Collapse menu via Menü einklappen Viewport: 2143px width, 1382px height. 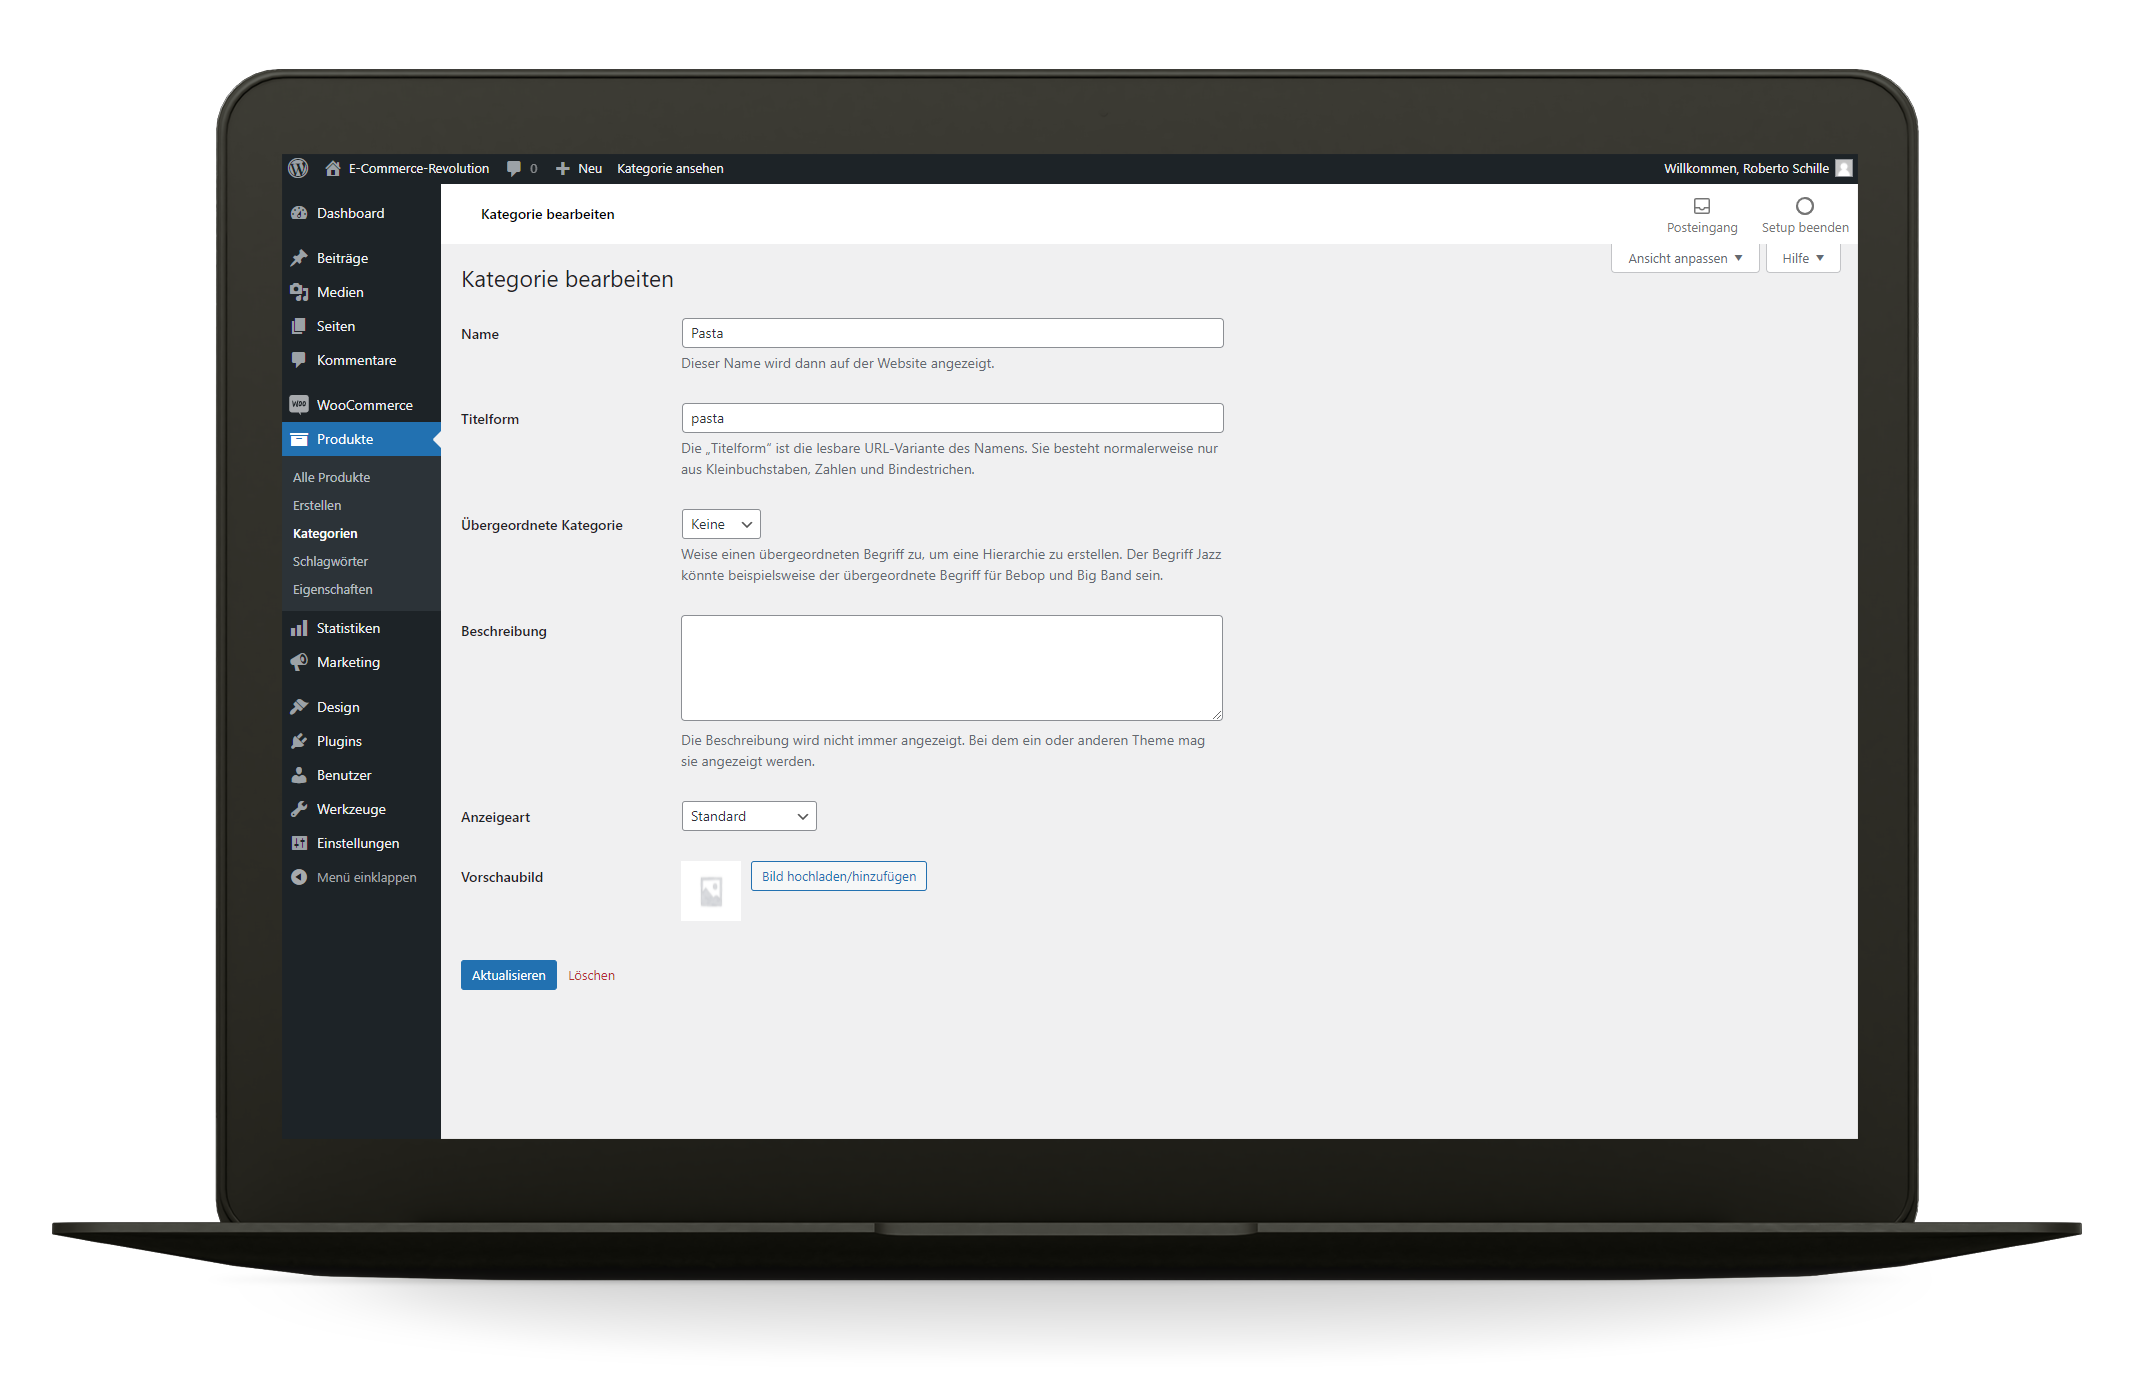click(366, 877)
